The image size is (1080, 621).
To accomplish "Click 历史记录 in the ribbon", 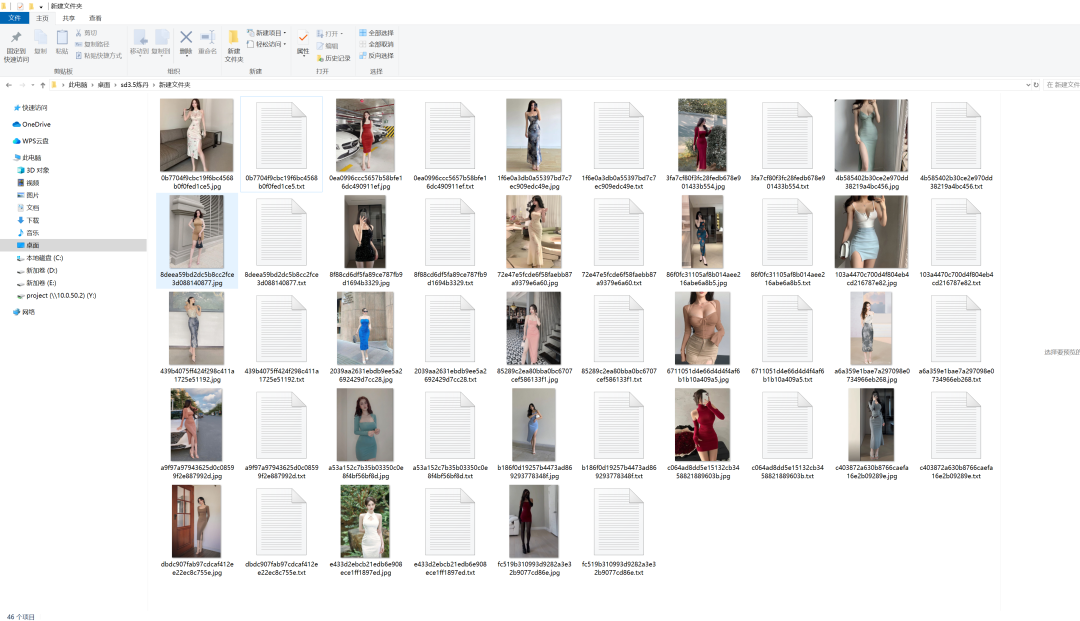I will click(x=333, y=59).
